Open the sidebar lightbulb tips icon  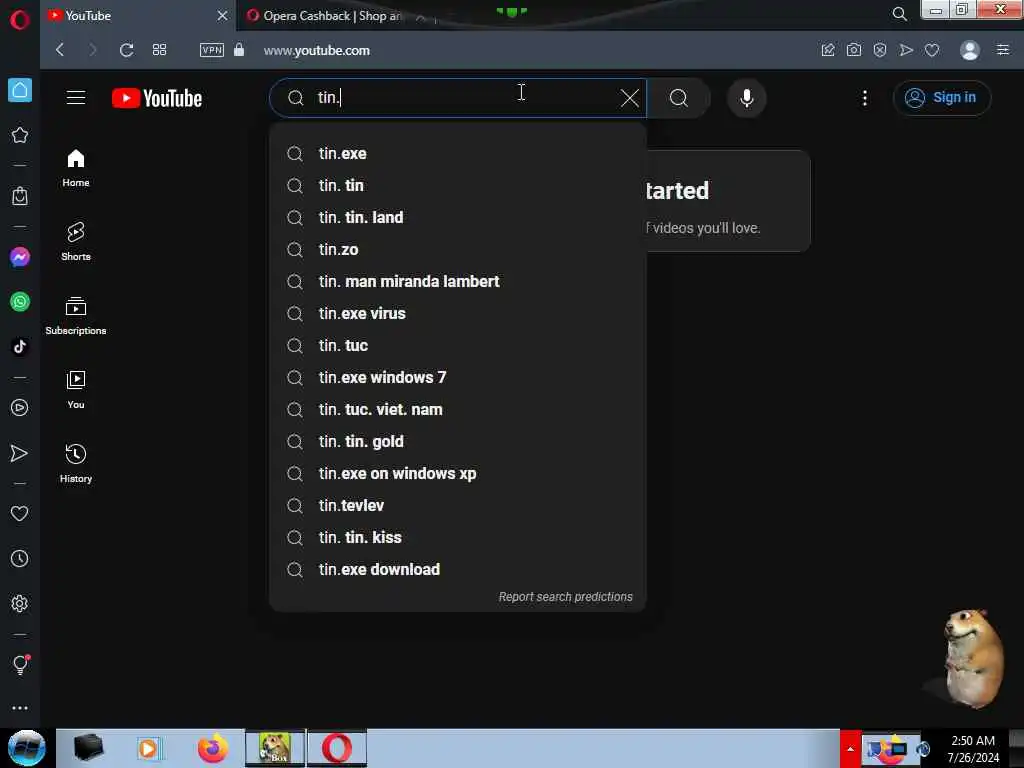(20, 665)
